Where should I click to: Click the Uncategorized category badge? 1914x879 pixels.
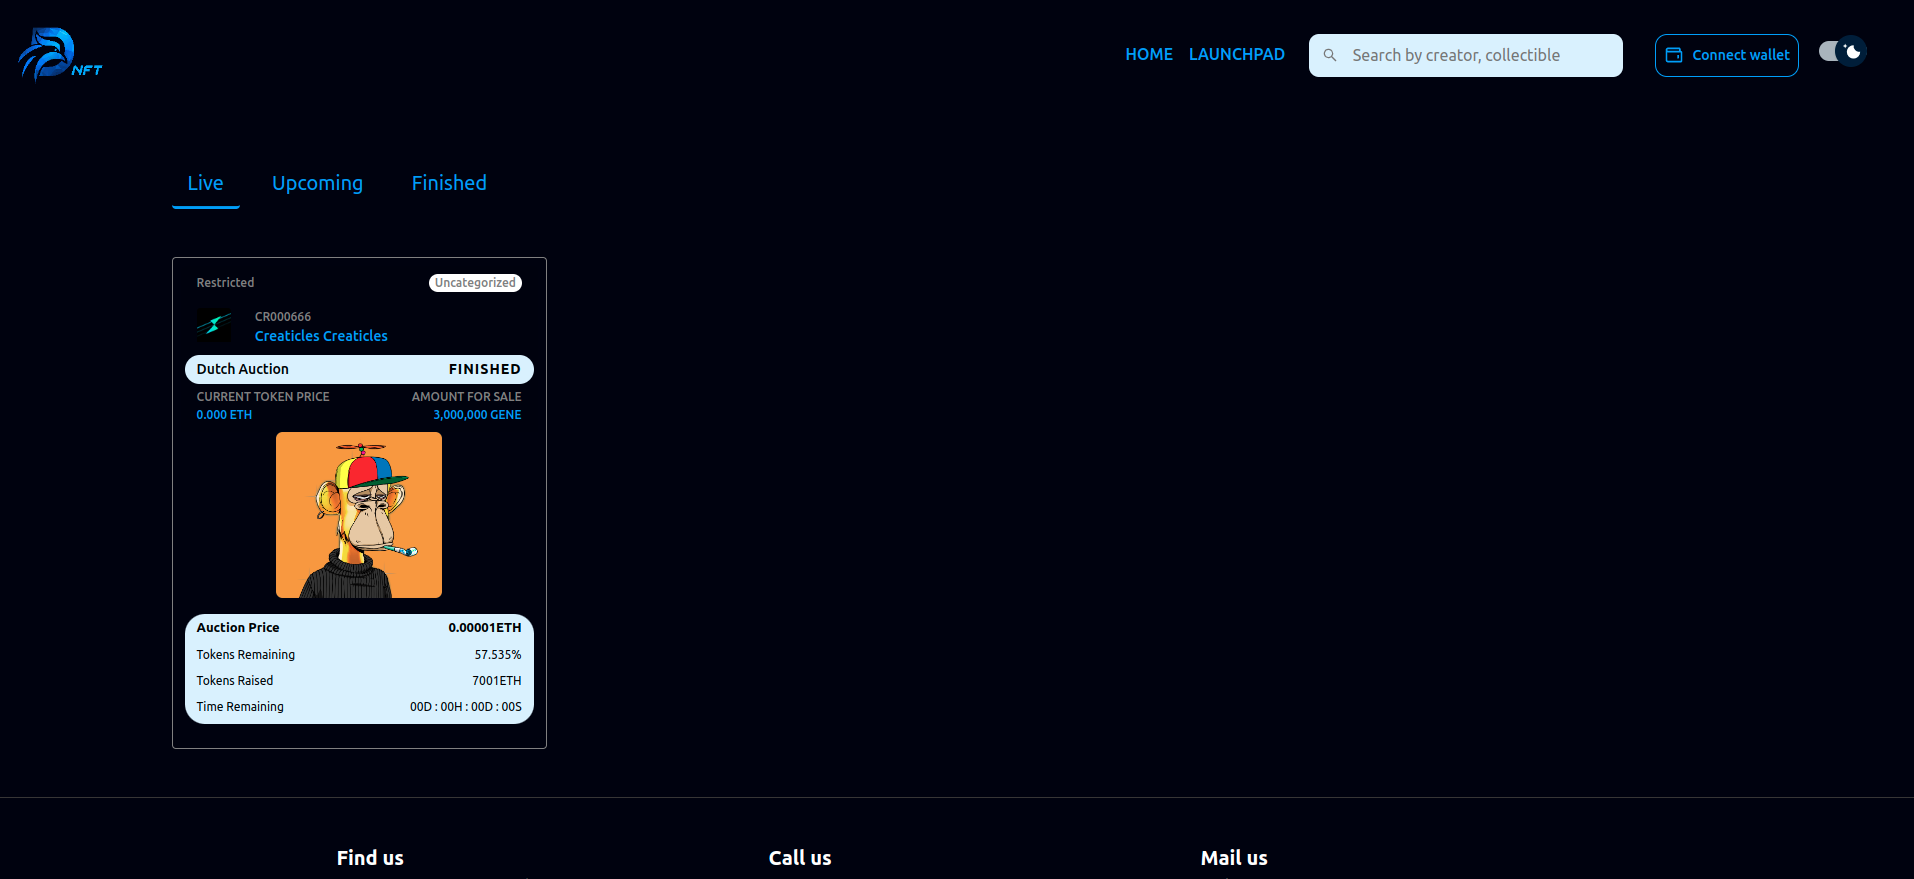(x=476, y=283)
